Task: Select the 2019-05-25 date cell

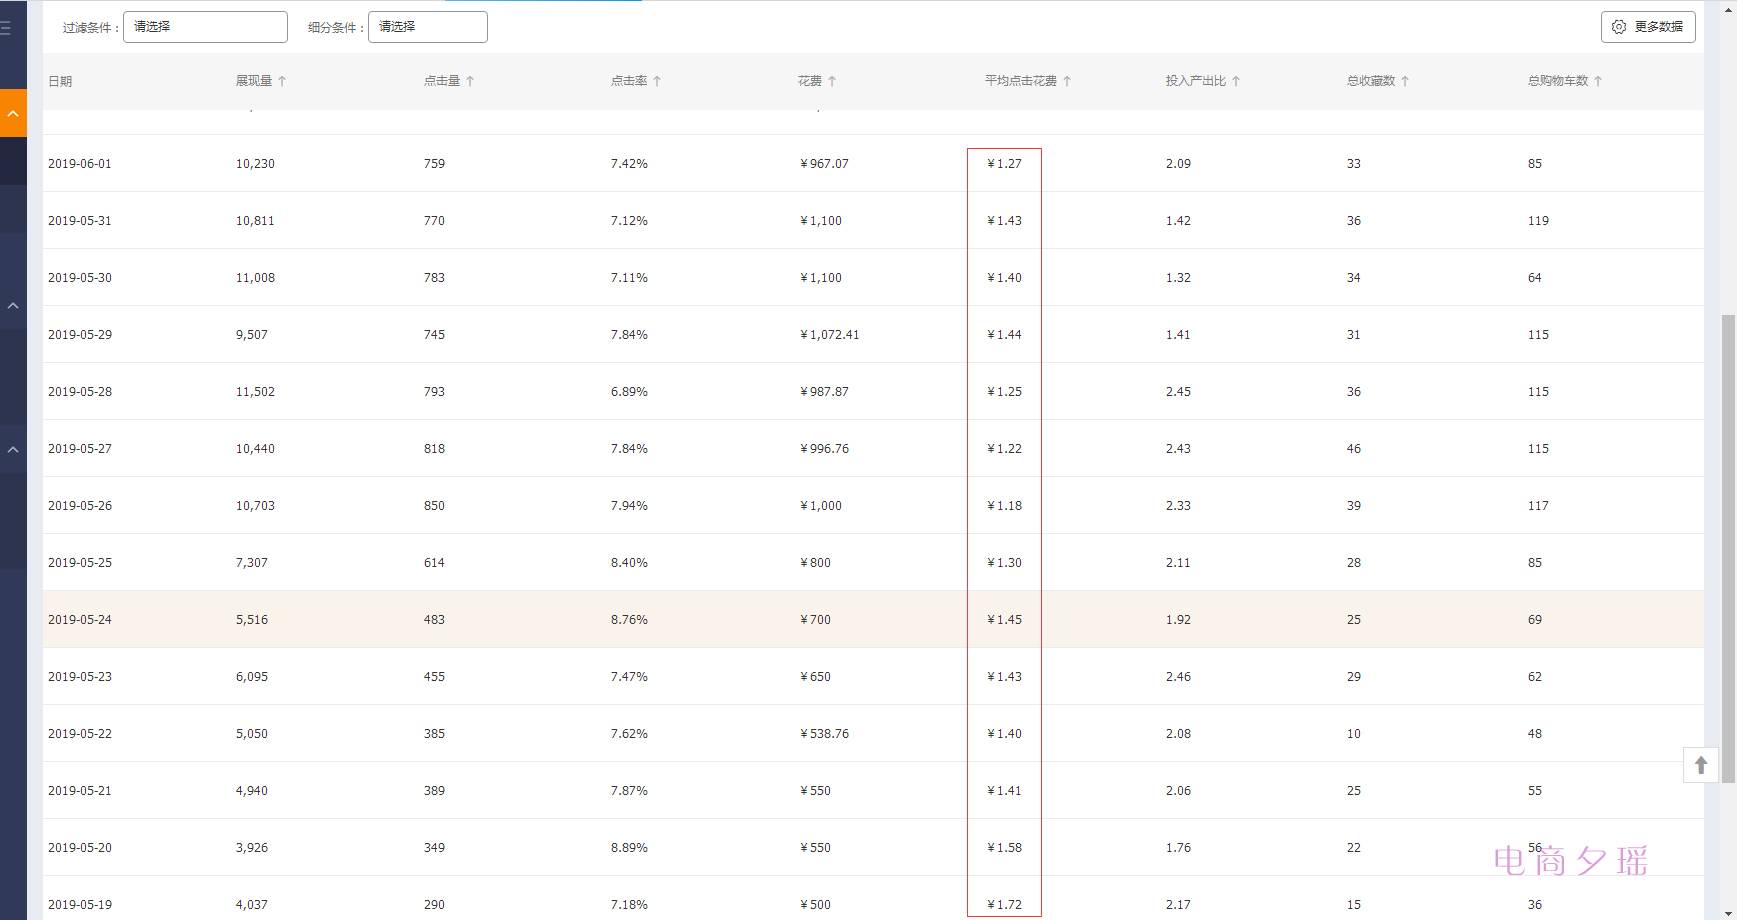Action: coord(80,563)
